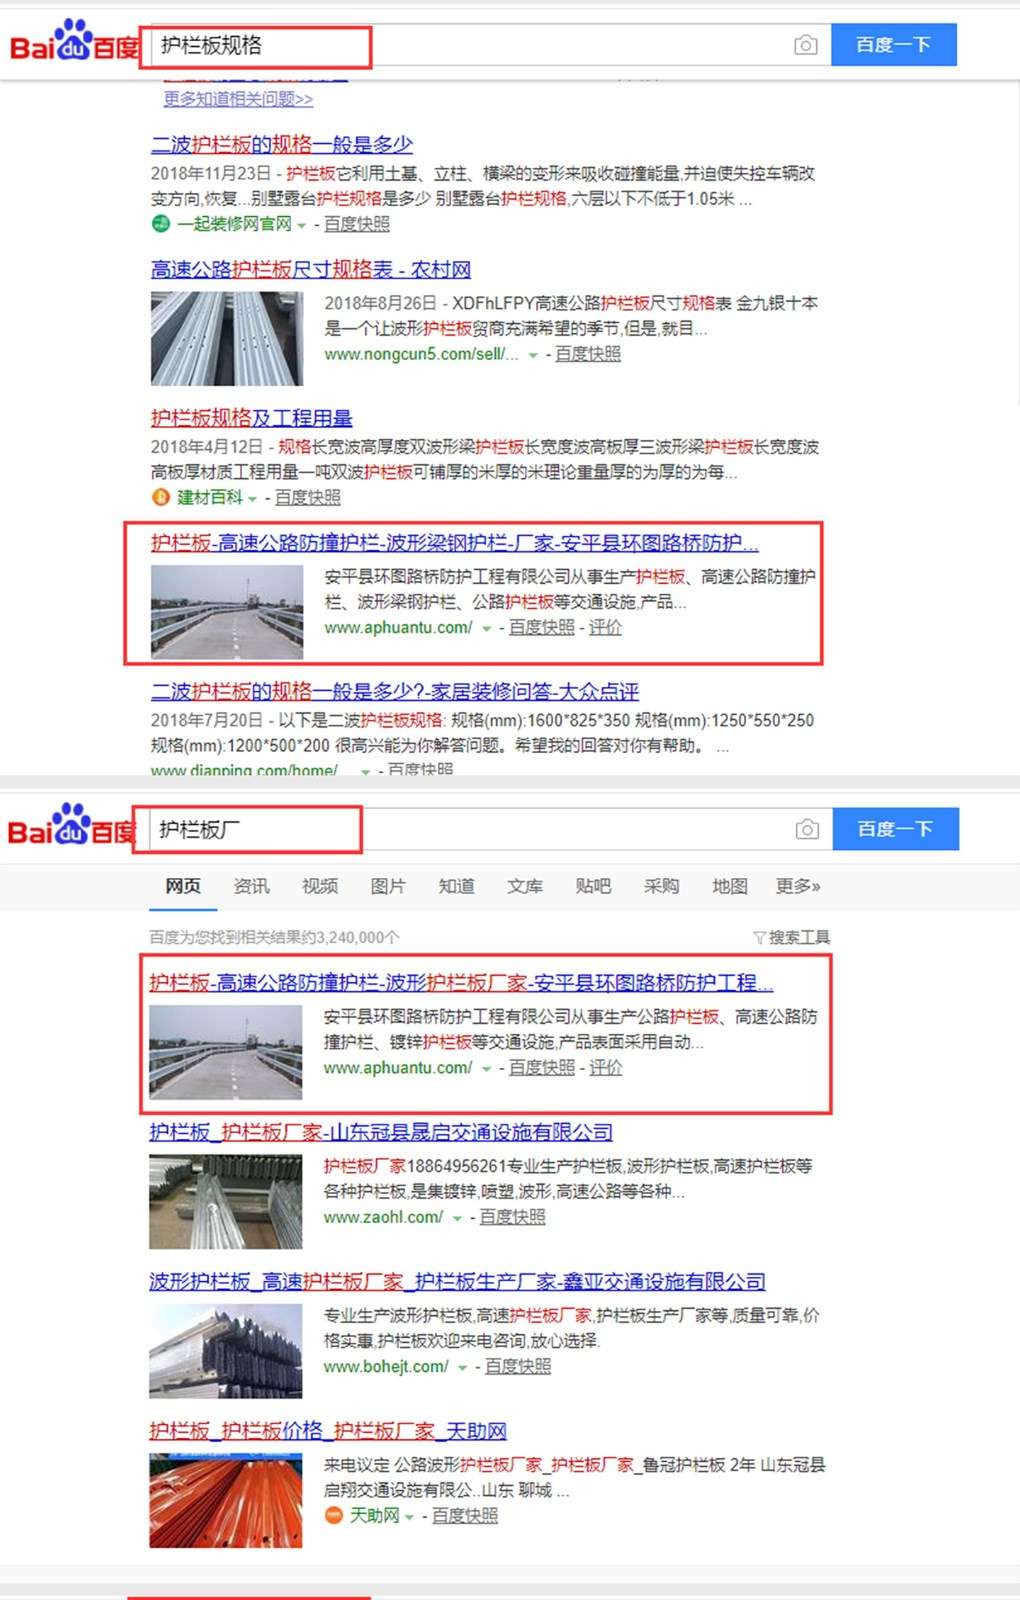1020x1600 pixels.
Task: Expand dropdown arrow next to 一起装修网官网
Action: [301, 225]
